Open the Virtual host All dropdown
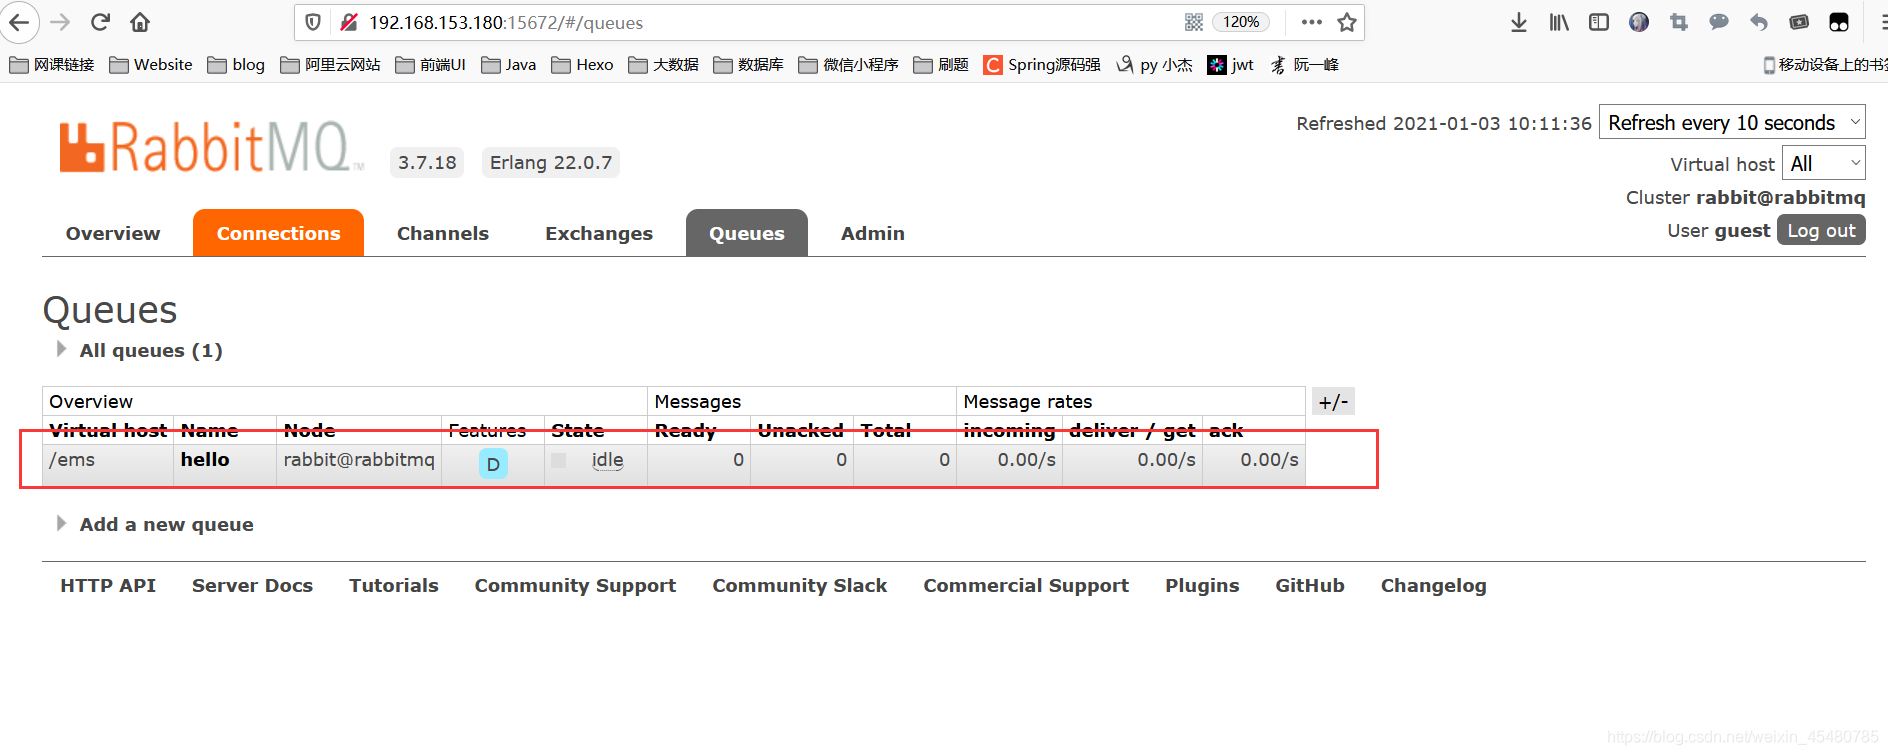1888x755 pixels. pyautogui.click(x=1824, y=163)
